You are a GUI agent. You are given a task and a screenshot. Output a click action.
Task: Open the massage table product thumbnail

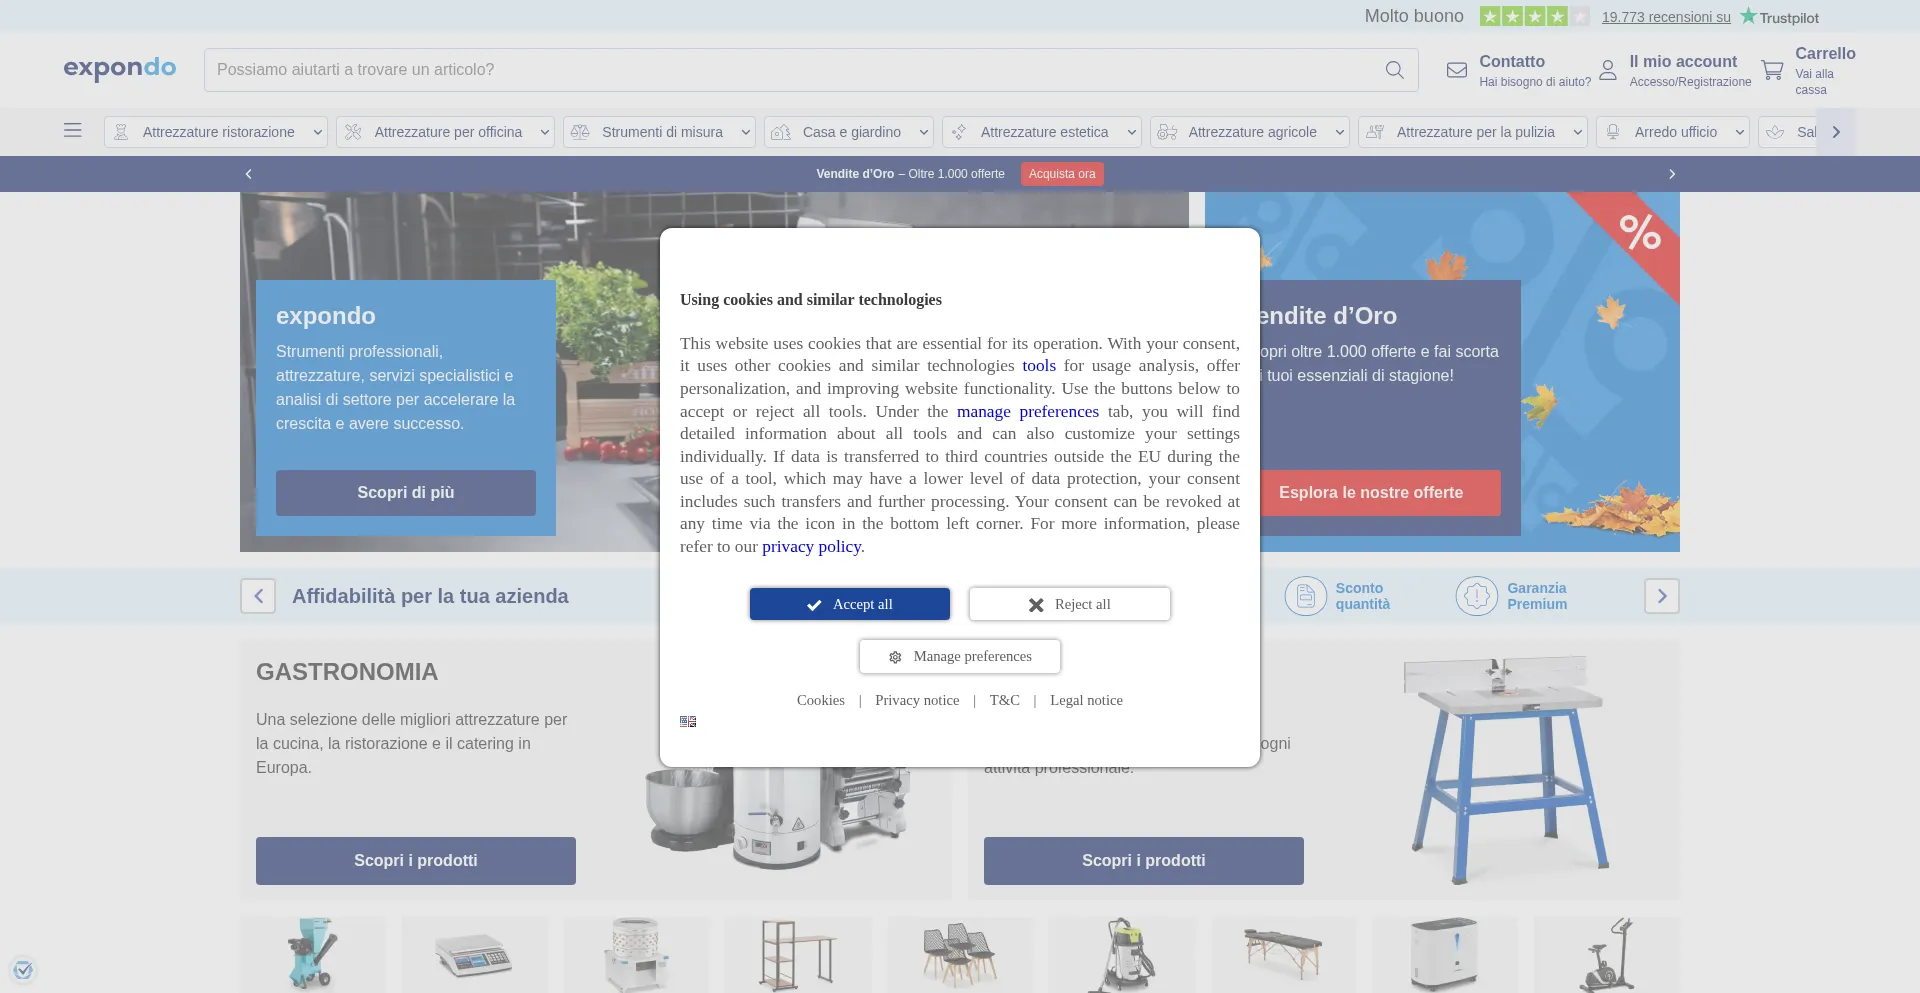coord(1285,954)
